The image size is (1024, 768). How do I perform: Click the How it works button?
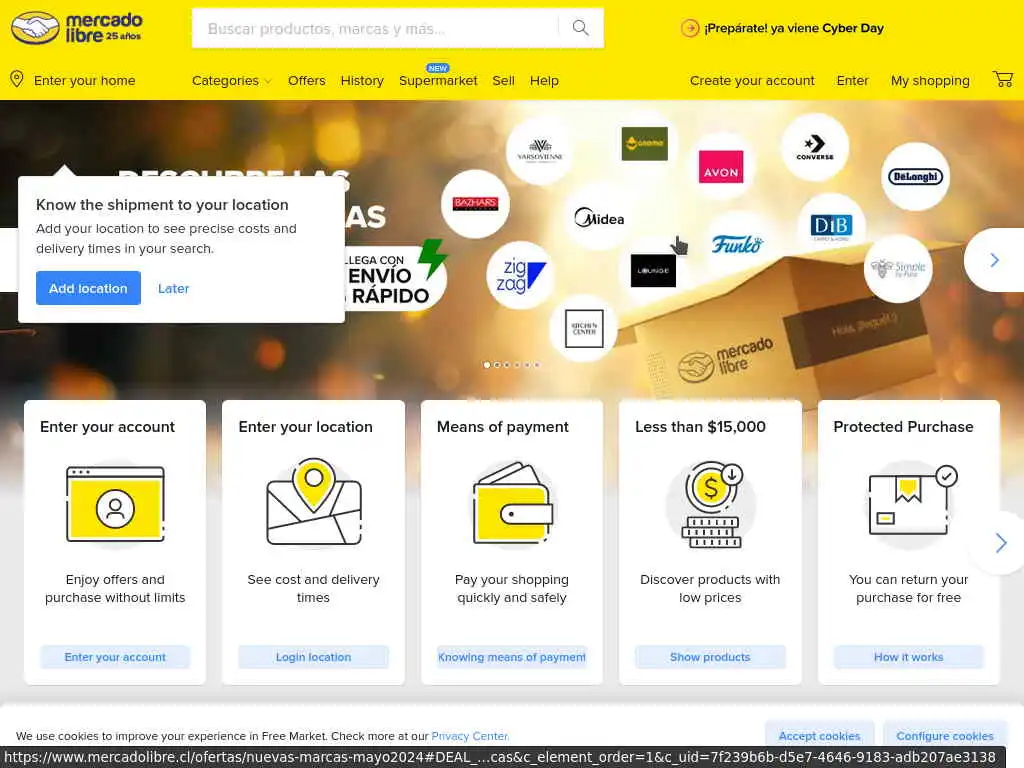(908, 657)
